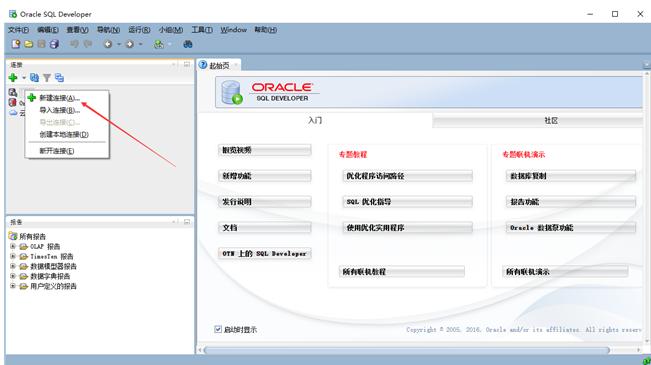Click the refresh connections icon
651x365 pixels.
(34, 78)
